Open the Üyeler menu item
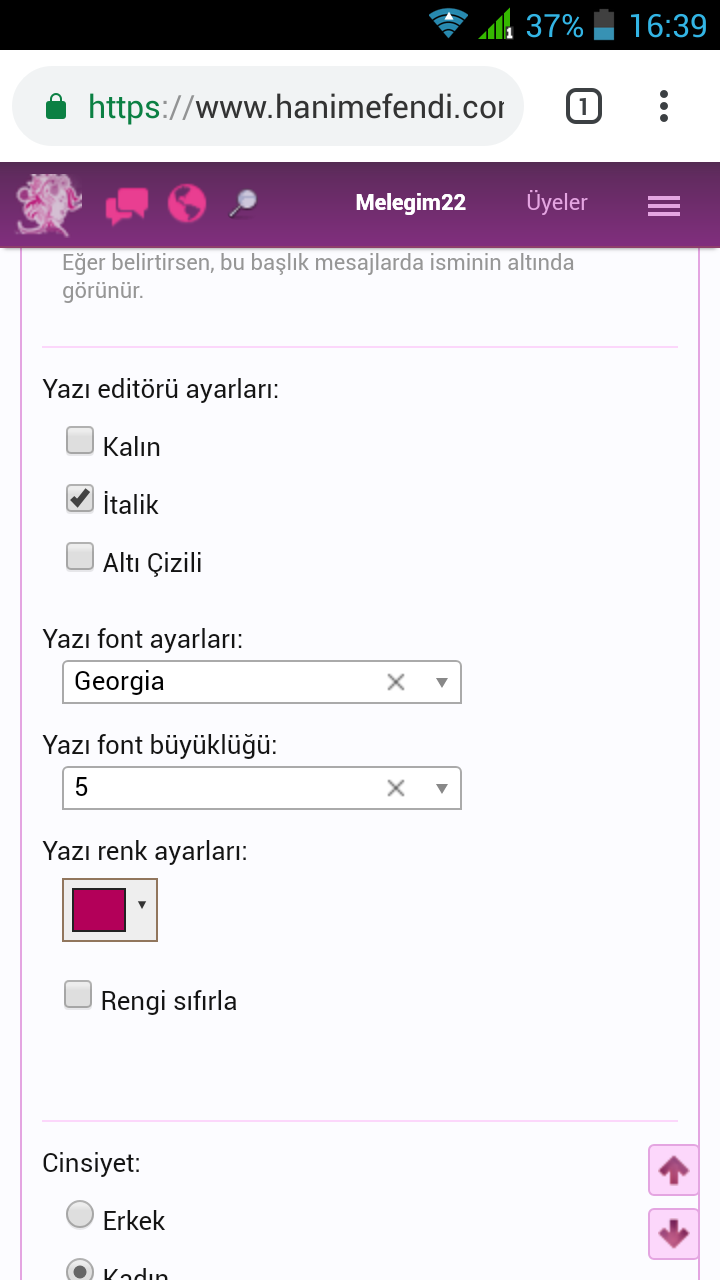Image resolution: width=720 pixels, height=1280 pixels. [x=557, y=203]
